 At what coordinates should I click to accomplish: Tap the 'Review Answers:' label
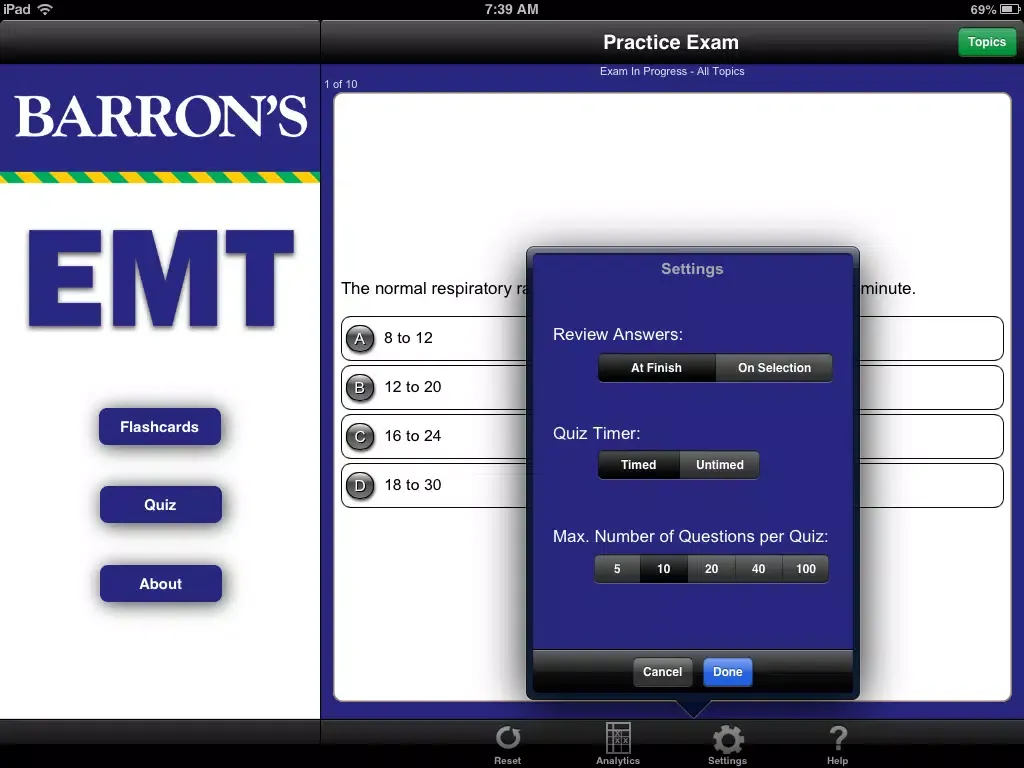coord(618,334)
